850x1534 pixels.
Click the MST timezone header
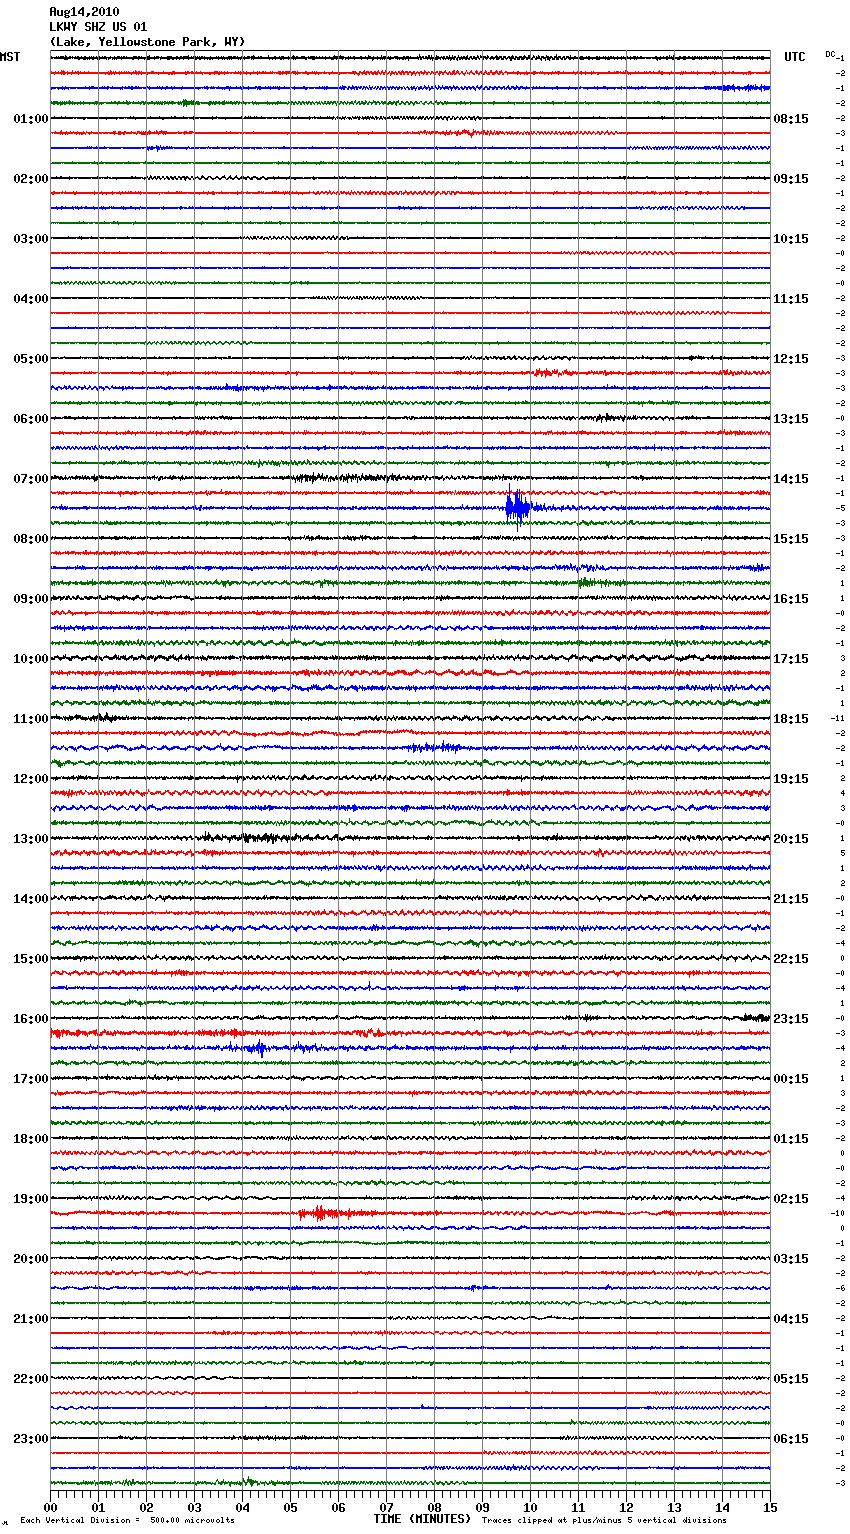tap(10, 57)
